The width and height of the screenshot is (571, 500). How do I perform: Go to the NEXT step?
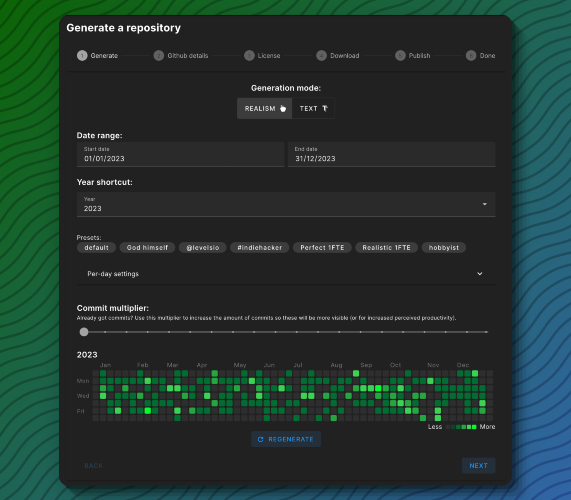(x=479, y=466)
